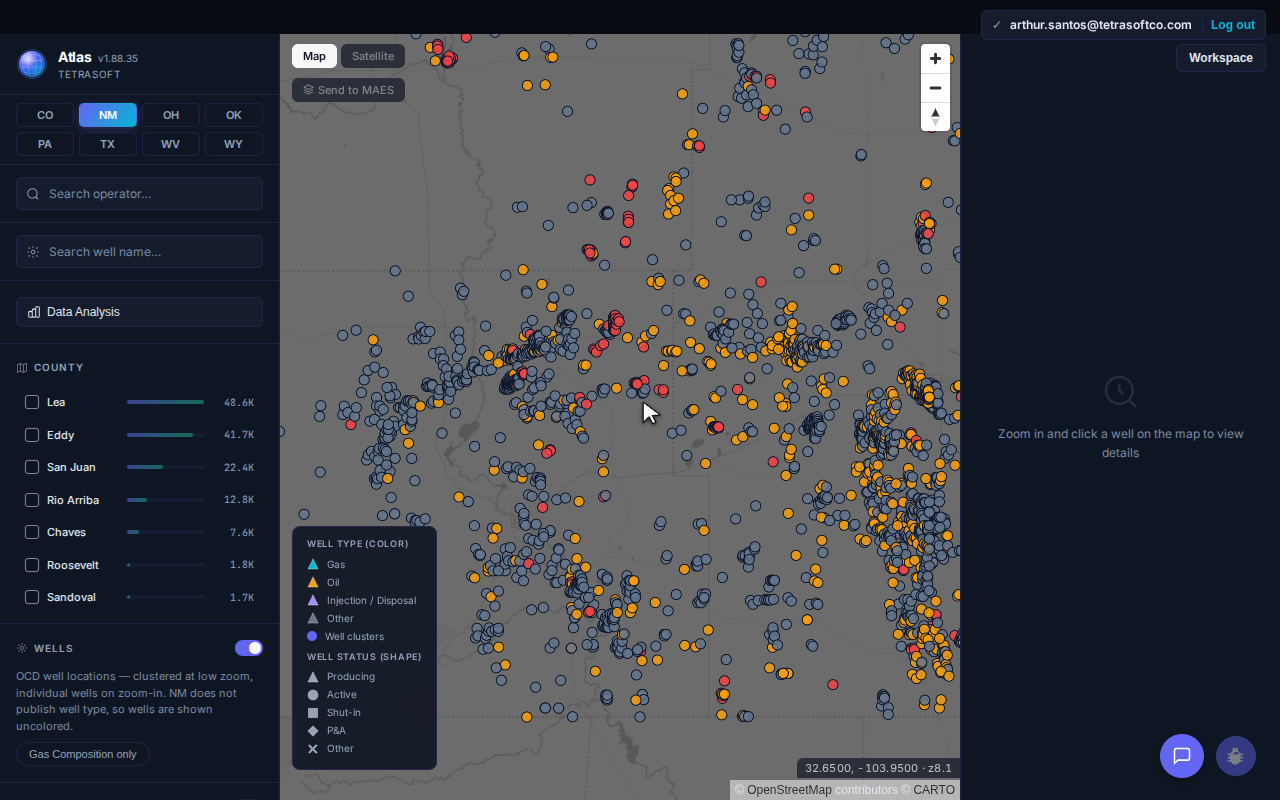Click the Atlas version label v1.88.35
Viewport: 1280px width, 800px height.
point(118,59)
